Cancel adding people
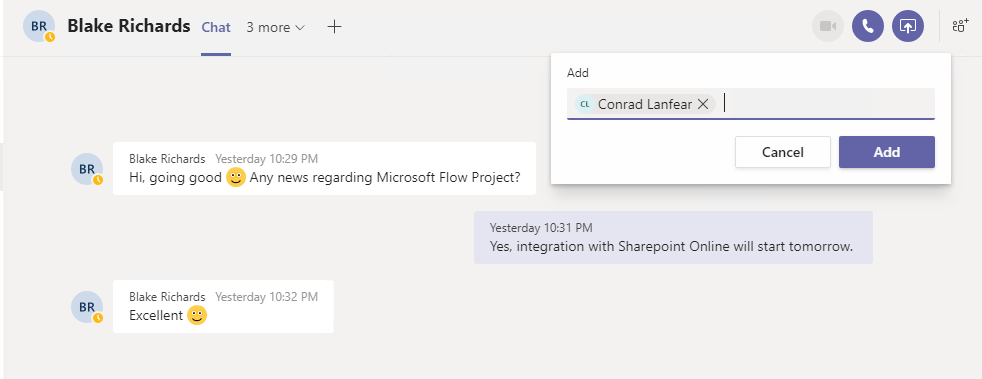 pos(783,152)
